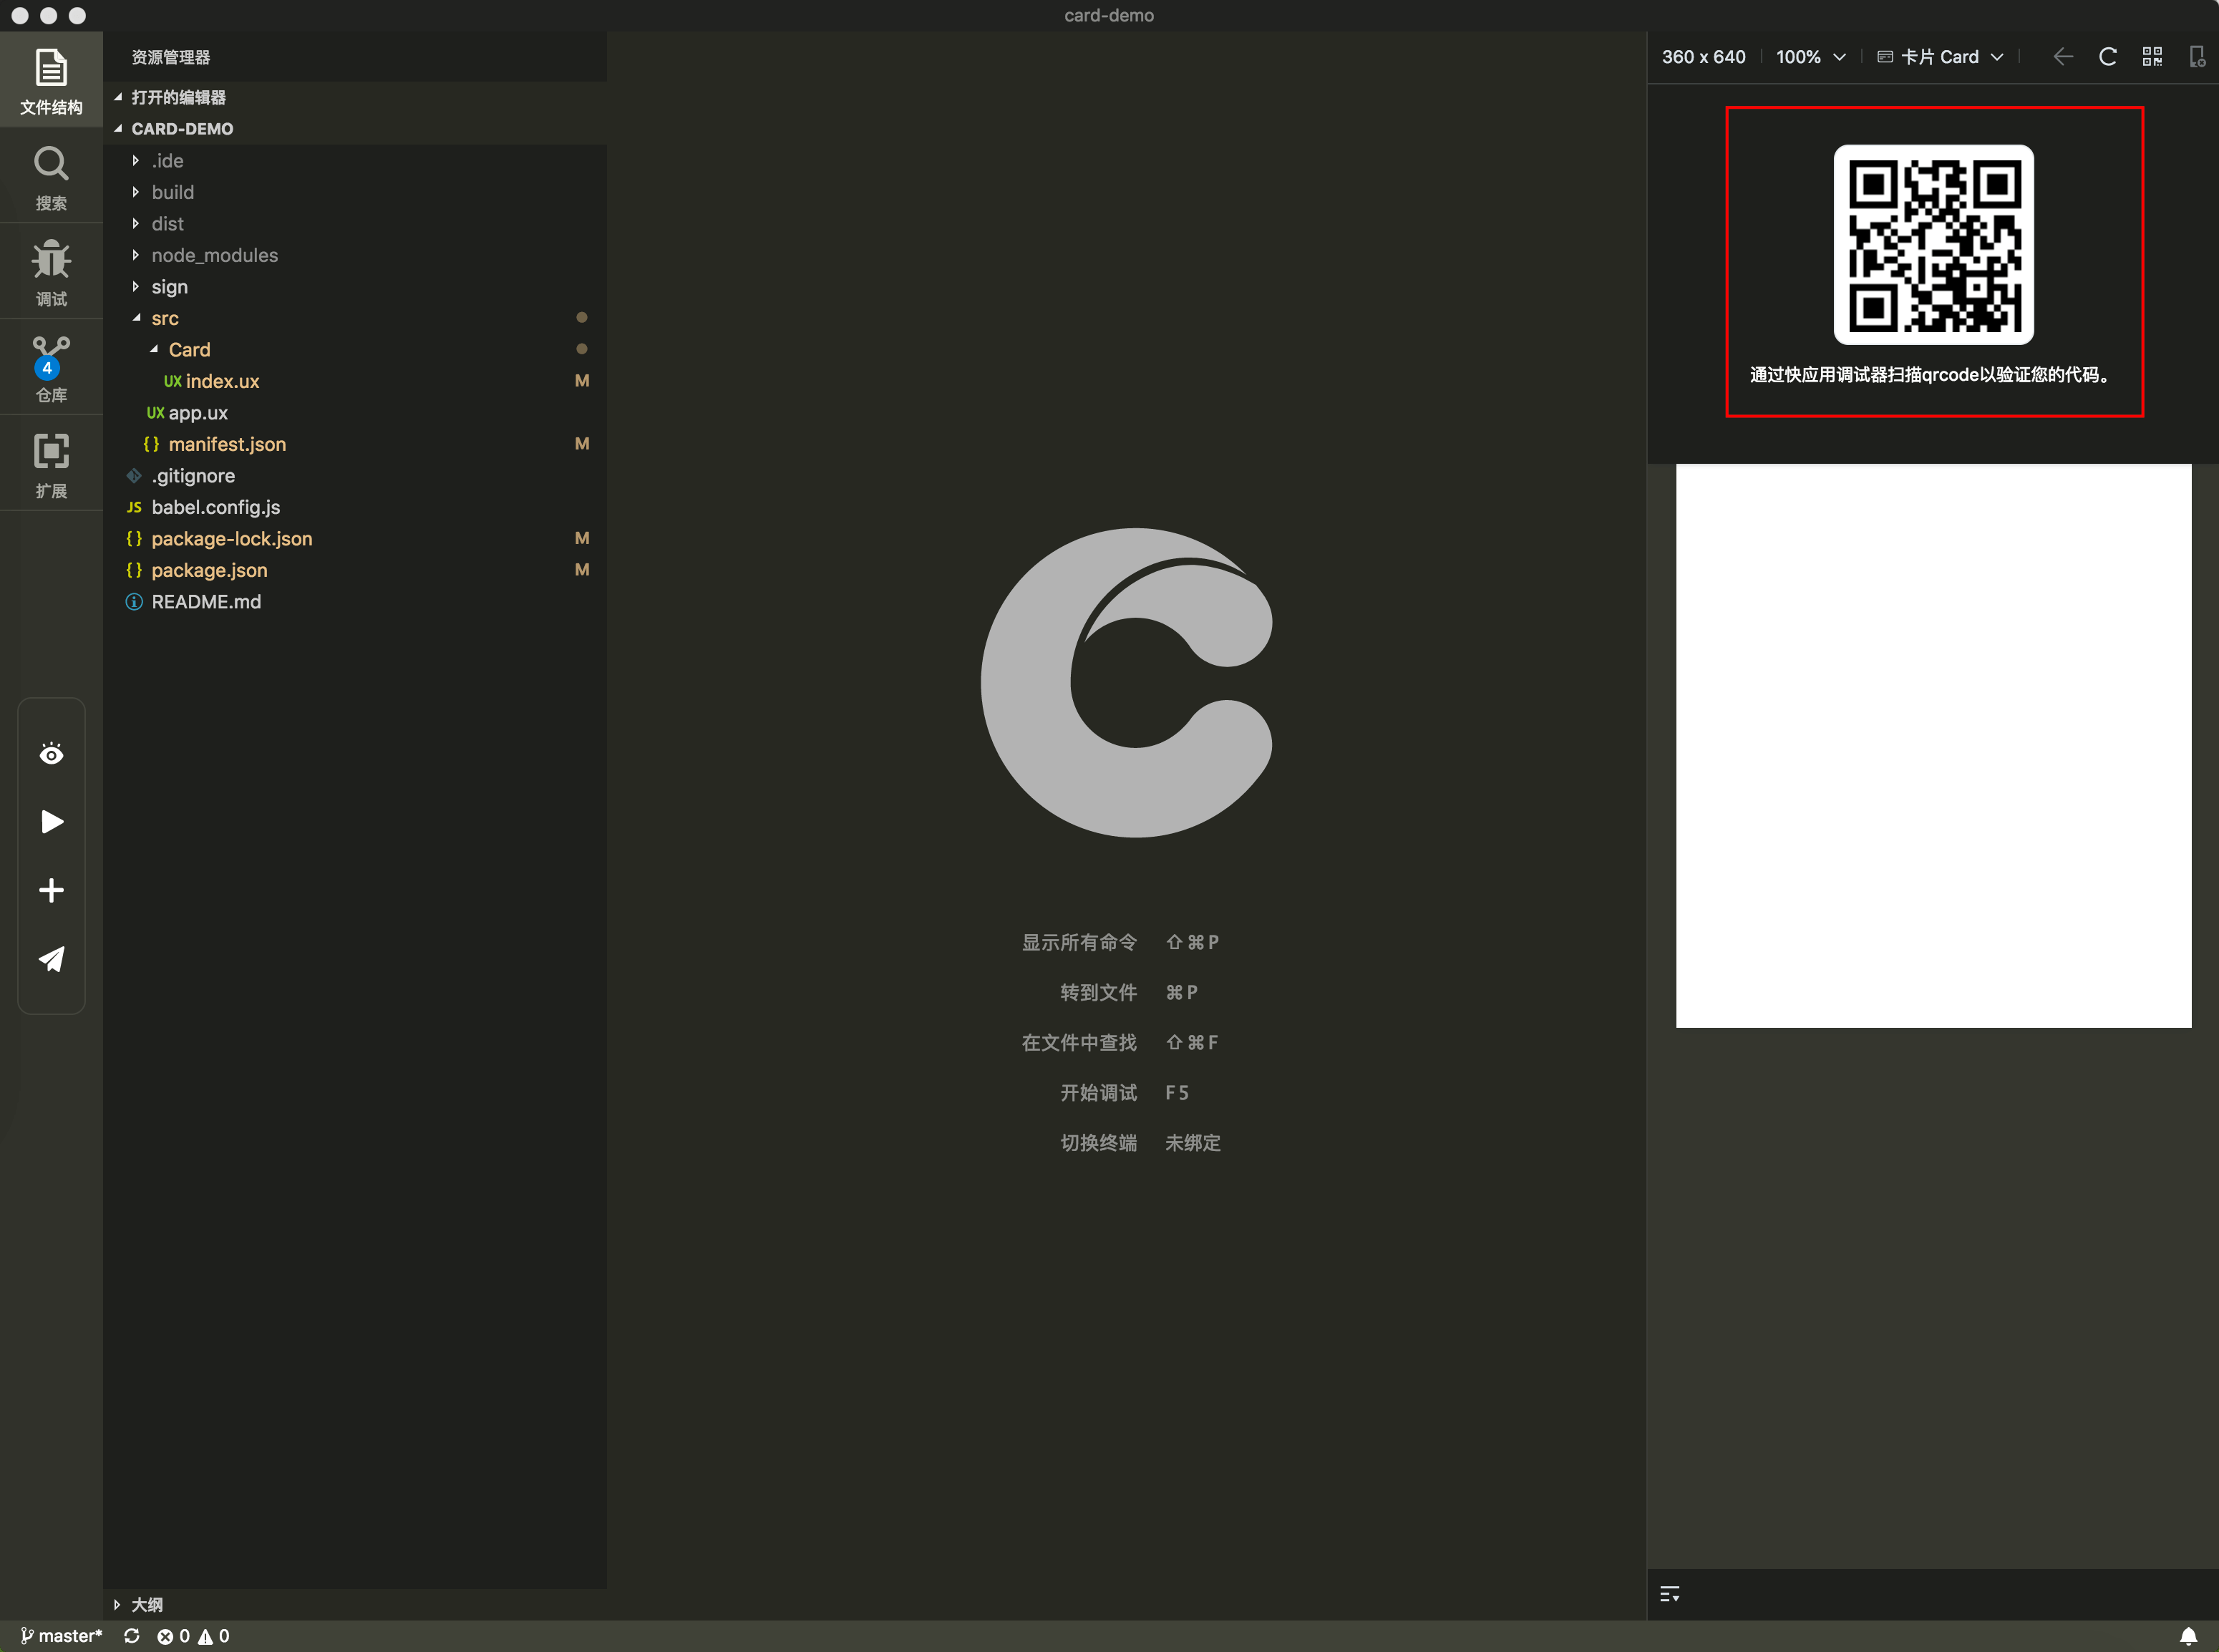
Task: Expand the node_modules folder
Action: [x=214, y=255]
